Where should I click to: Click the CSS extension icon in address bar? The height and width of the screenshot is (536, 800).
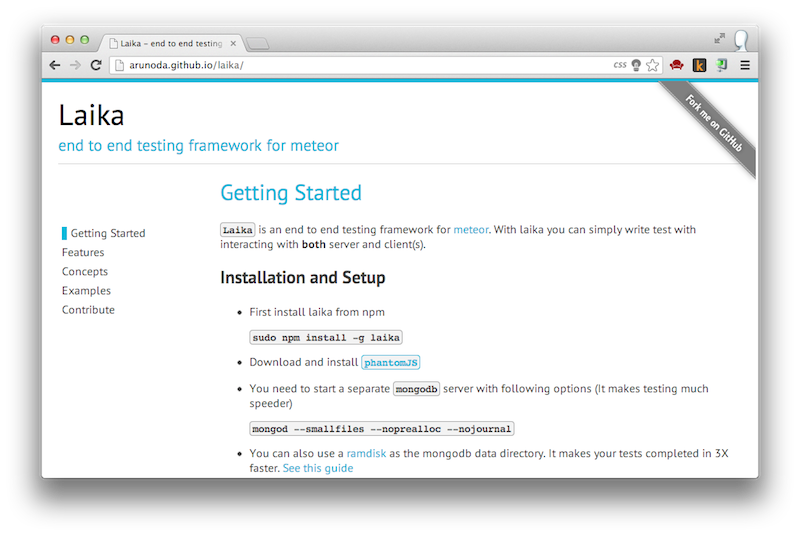[619, 65]
